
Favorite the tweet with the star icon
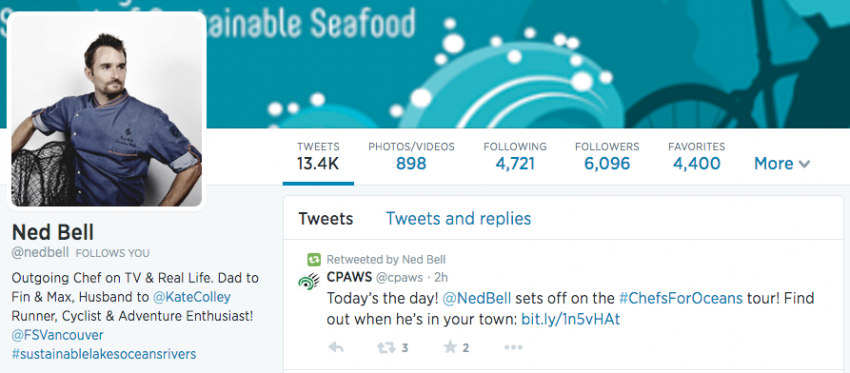(450, 347)
